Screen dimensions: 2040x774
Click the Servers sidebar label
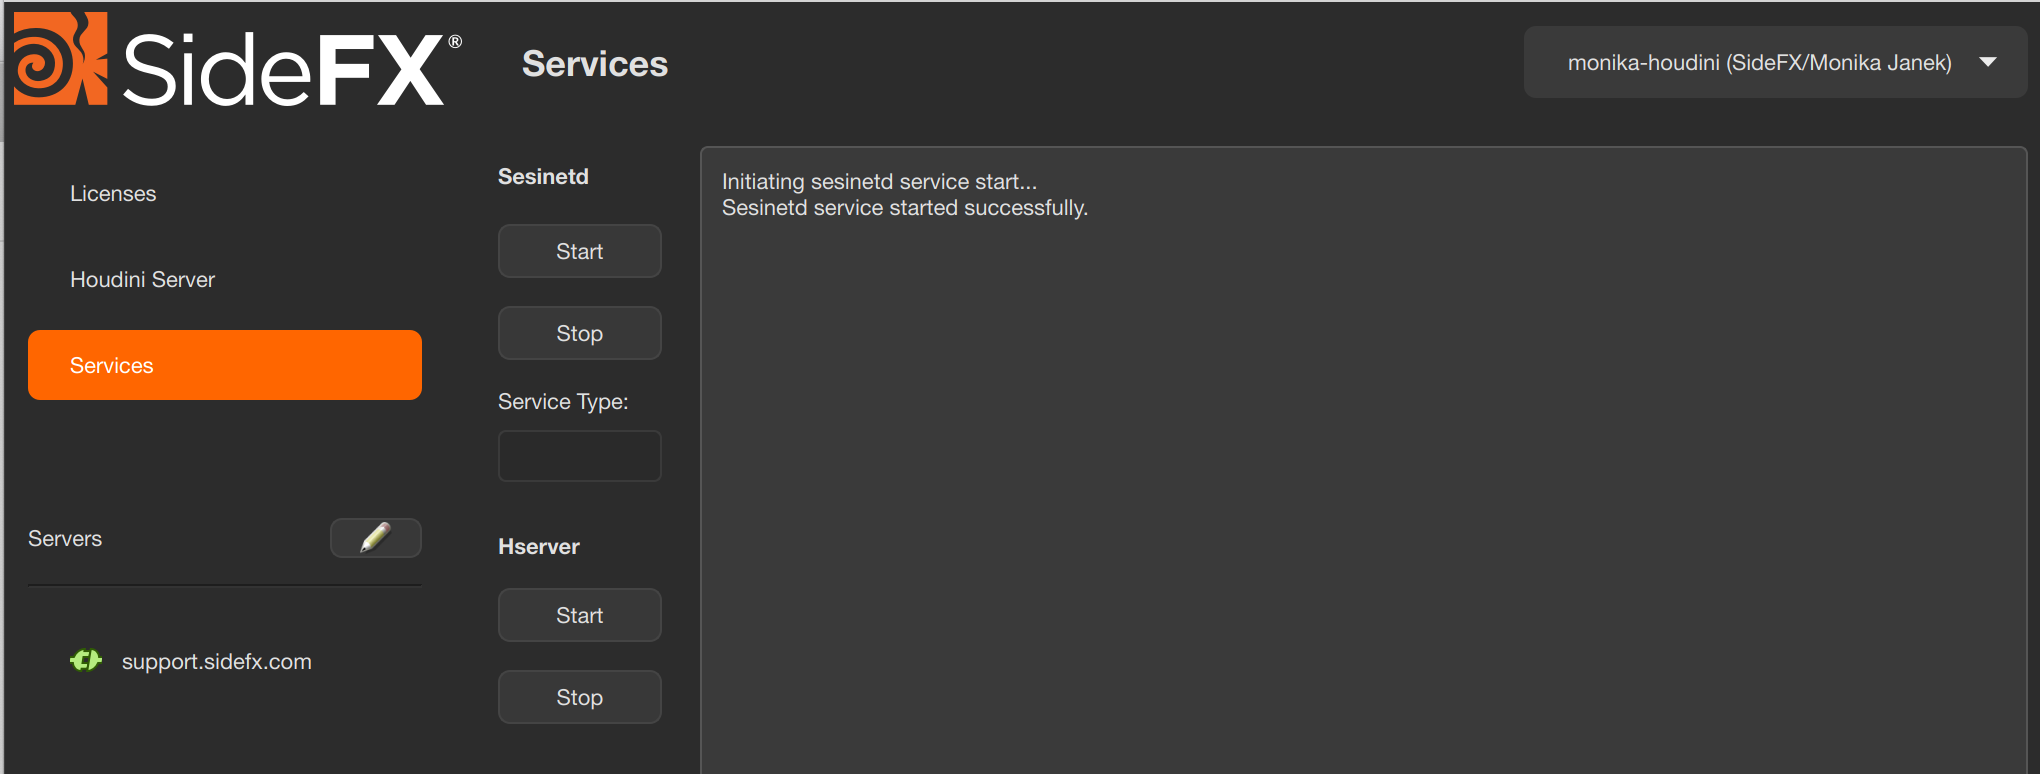point(65,538)
